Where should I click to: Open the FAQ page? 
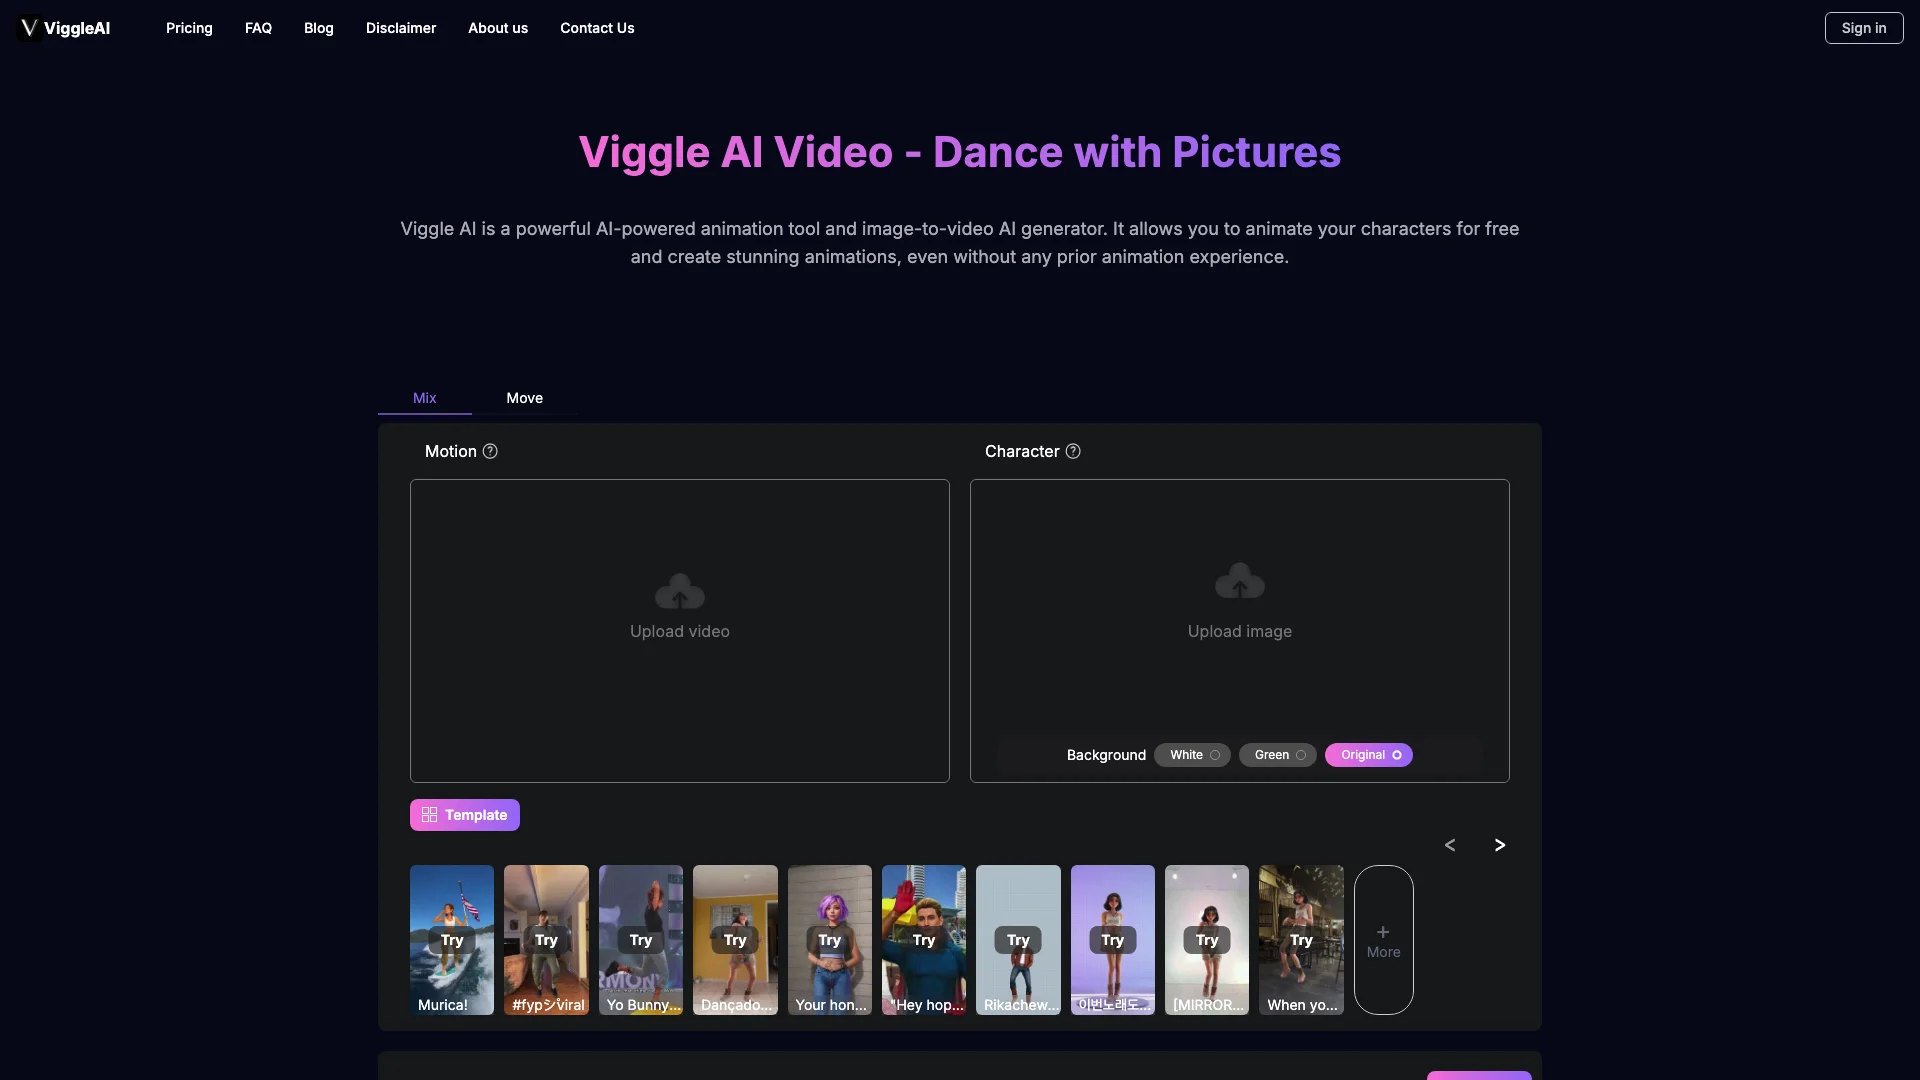coord(258,28)
